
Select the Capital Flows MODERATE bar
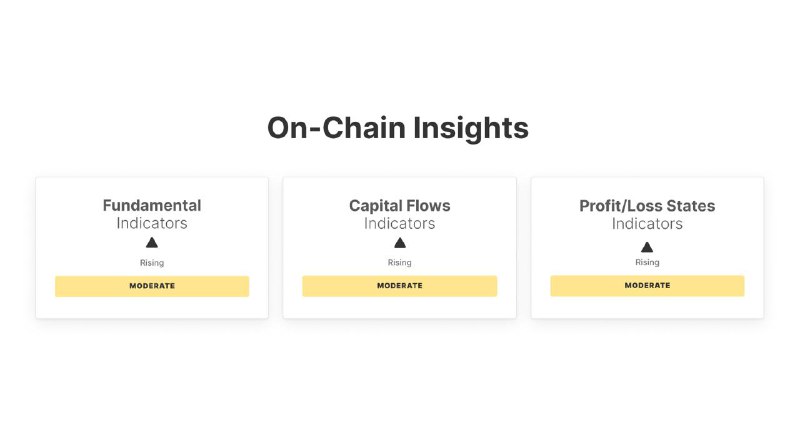coord(399,286)
